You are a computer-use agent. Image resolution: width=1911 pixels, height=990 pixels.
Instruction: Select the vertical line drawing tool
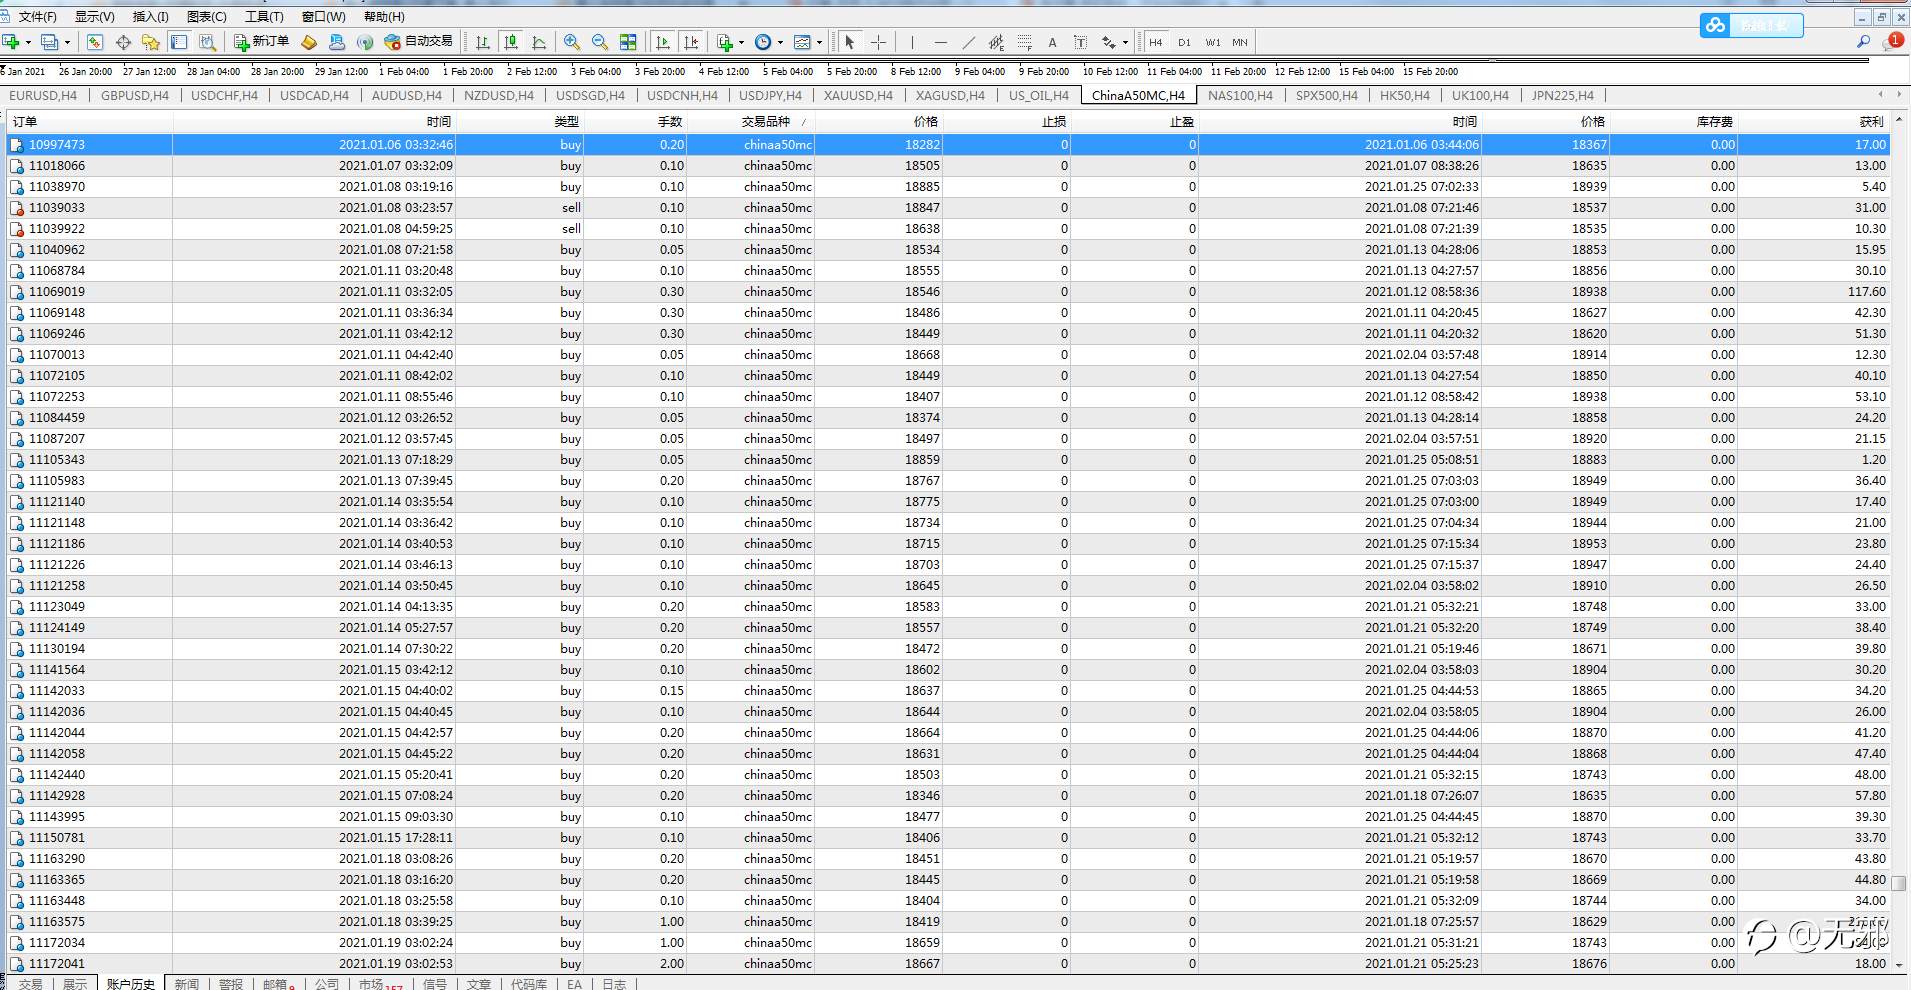click(x=912, y=42)
